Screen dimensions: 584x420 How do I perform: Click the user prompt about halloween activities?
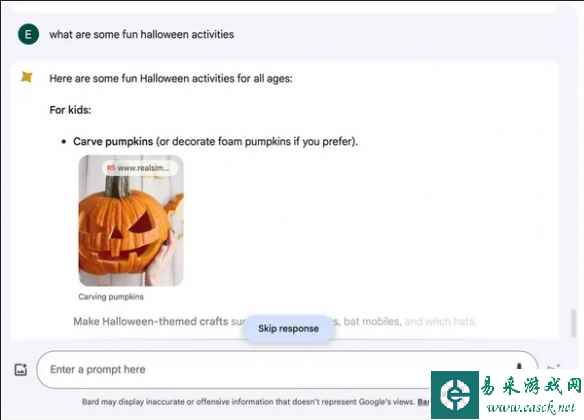point(142,34)
